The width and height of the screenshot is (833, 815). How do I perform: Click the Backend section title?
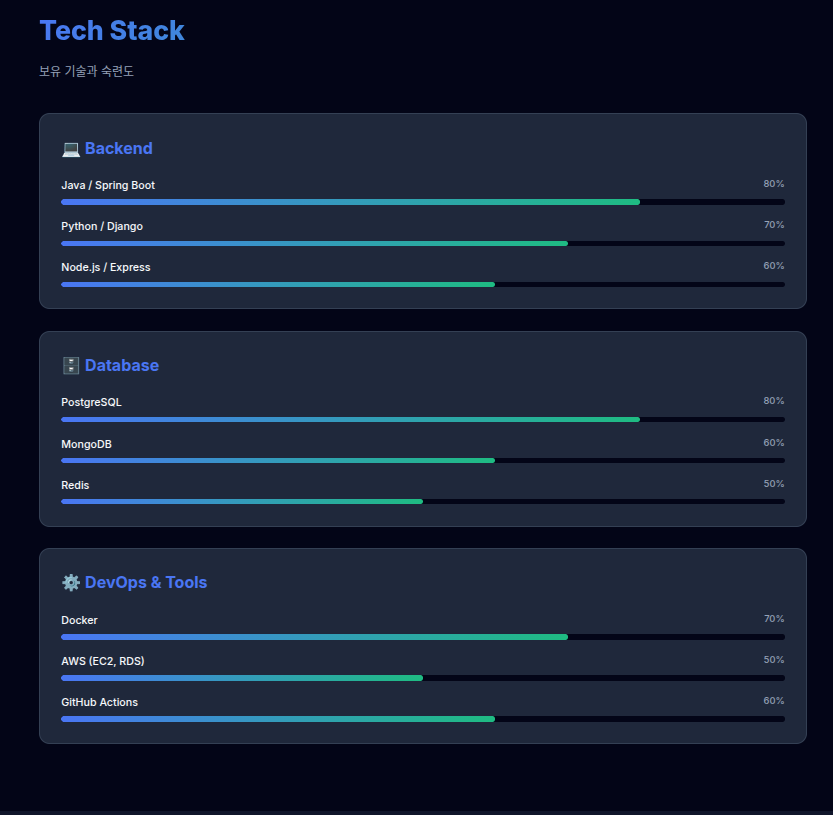[118, 148]
